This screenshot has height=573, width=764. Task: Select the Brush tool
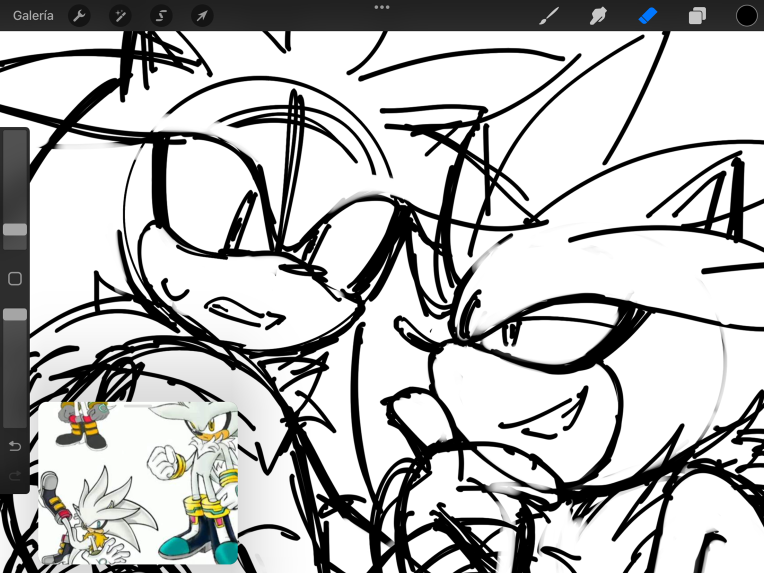pos(549,16)
